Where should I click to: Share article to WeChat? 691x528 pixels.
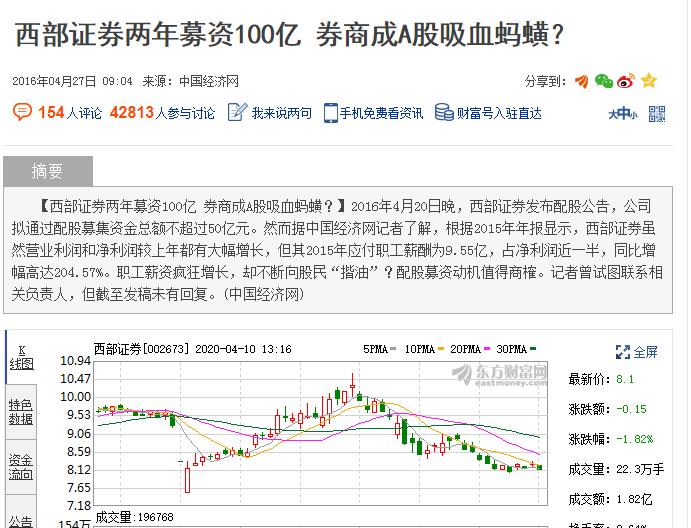click(603, 81)
